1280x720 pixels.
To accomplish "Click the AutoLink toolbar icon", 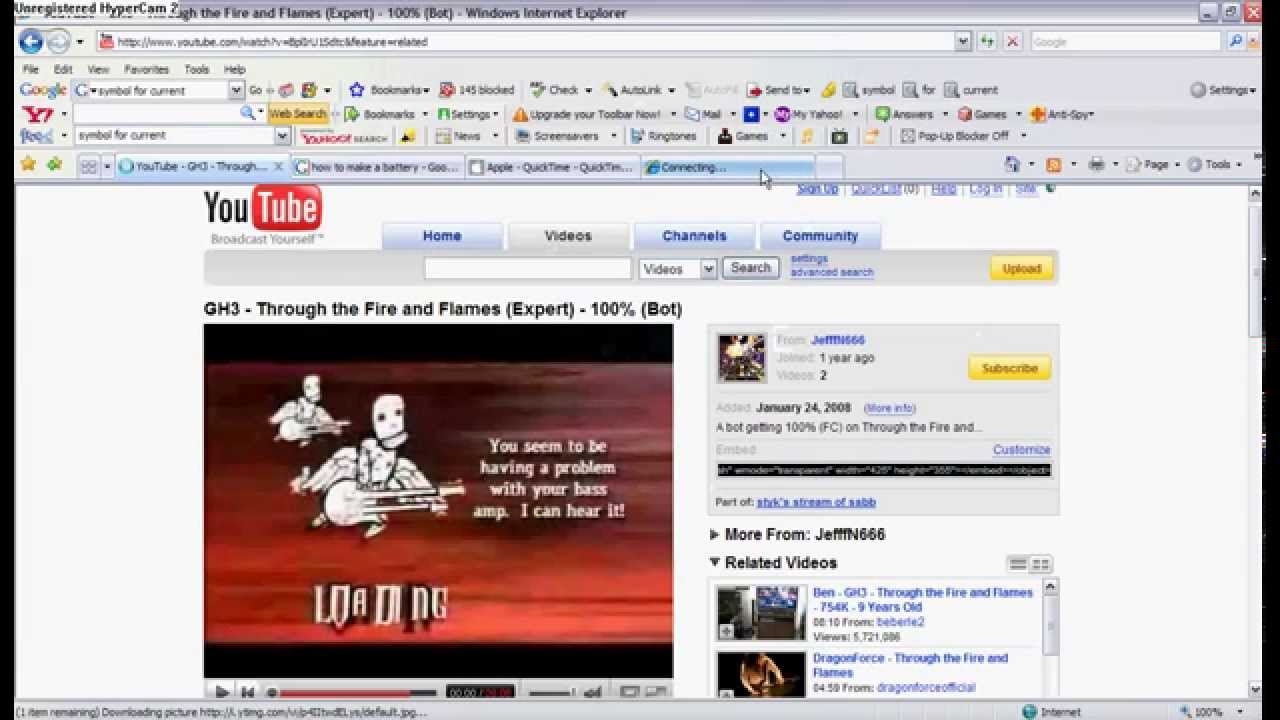I will point(609,90).
